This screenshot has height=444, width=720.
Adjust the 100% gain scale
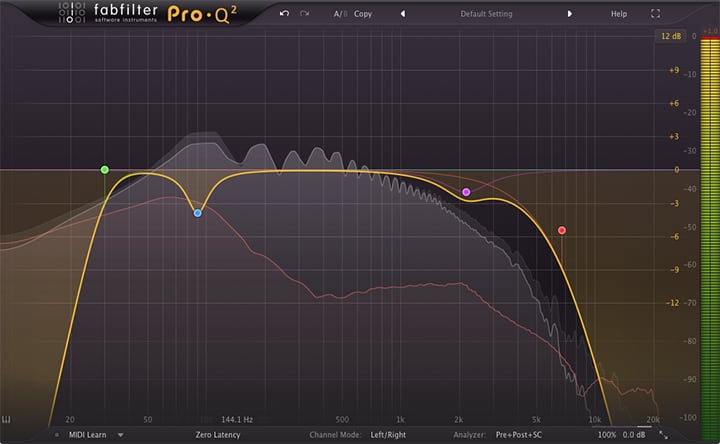pyautogui.click(x=607, y=435)
